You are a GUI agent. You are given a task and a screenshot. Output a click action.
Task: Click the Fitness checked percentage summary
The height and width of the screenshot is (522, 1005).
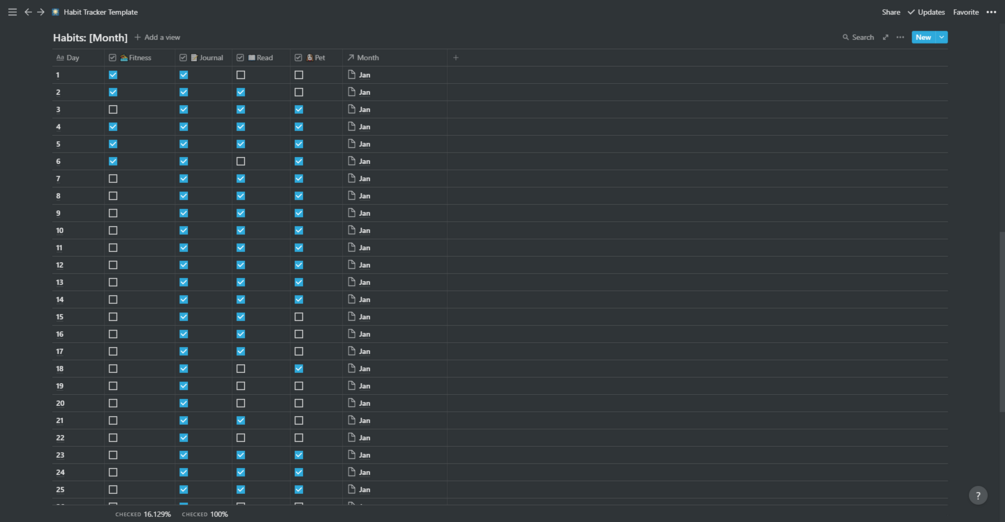[143, 514]
